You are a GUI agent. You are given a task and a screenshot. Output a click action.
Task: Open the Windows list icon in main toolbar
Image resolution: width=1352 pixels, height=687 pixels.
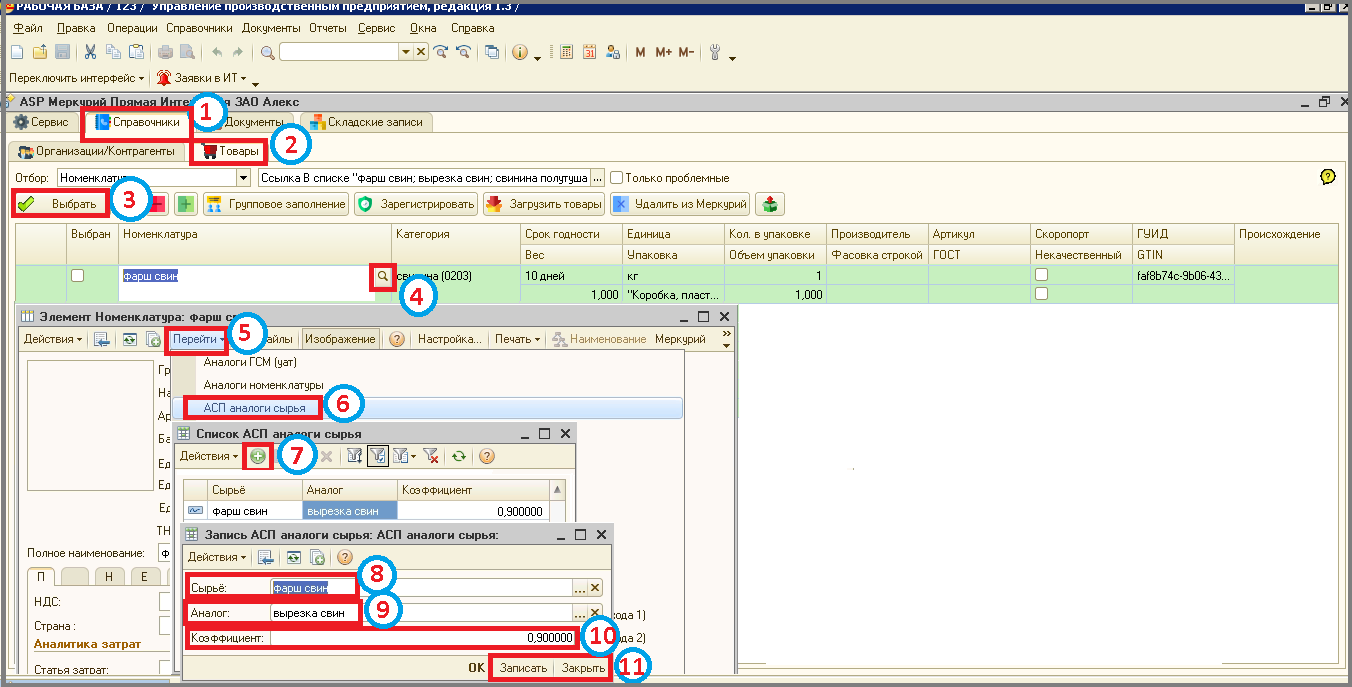pyautogui.click(x=492, y=52)
